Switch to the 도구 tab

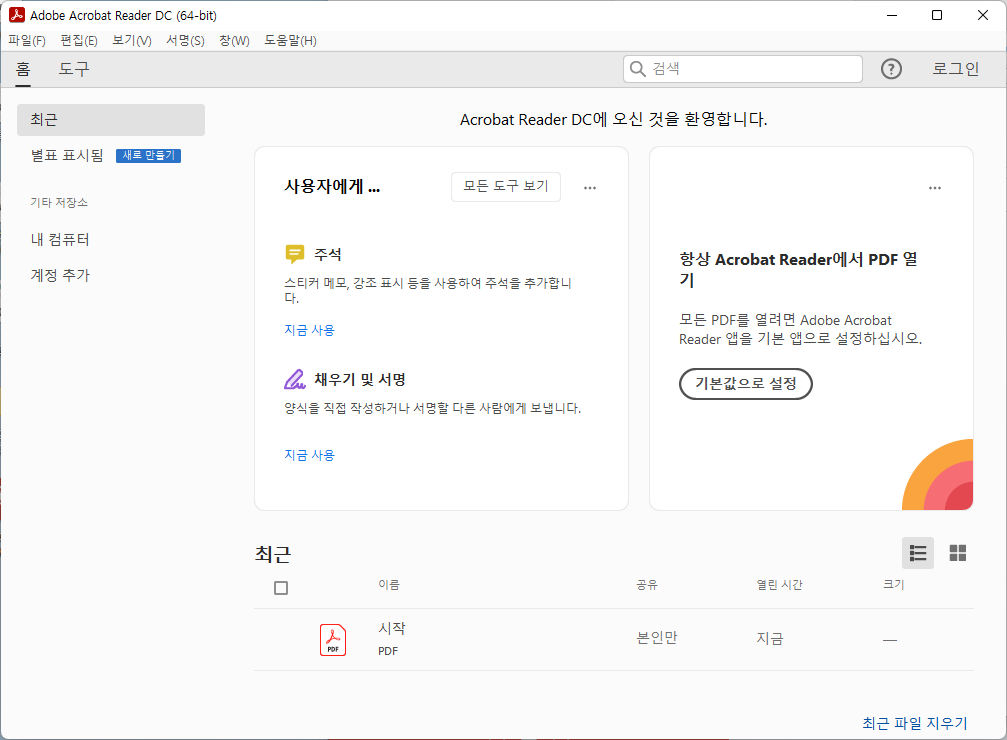point(74,69)
